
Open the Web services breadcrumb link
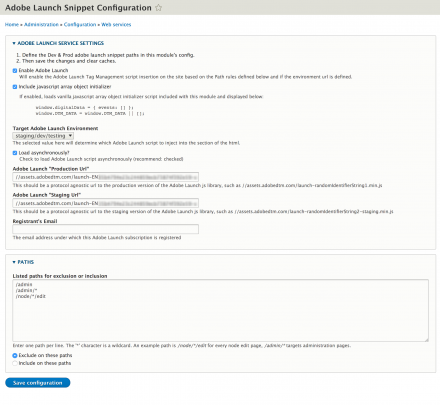click(116, 25)
